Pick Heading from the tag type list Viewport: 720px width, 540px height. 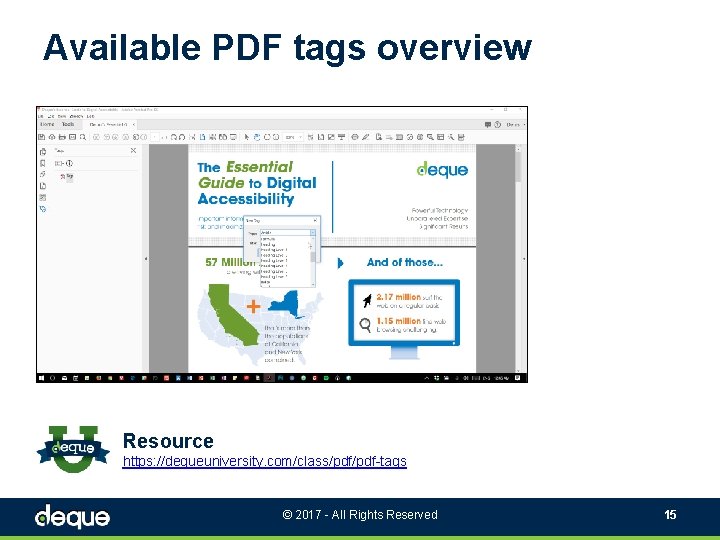pyautogui.click(x=268, y=244)
